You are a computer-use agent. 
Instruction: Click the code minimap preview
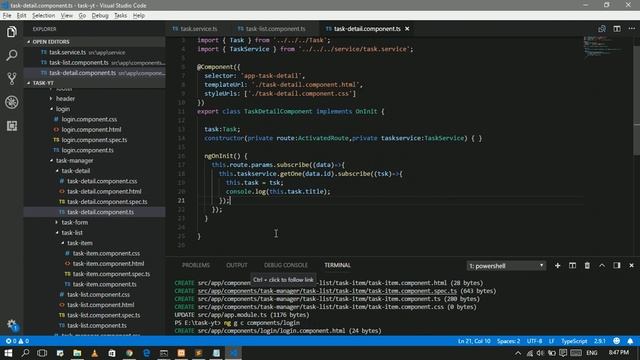click(603, 47)
